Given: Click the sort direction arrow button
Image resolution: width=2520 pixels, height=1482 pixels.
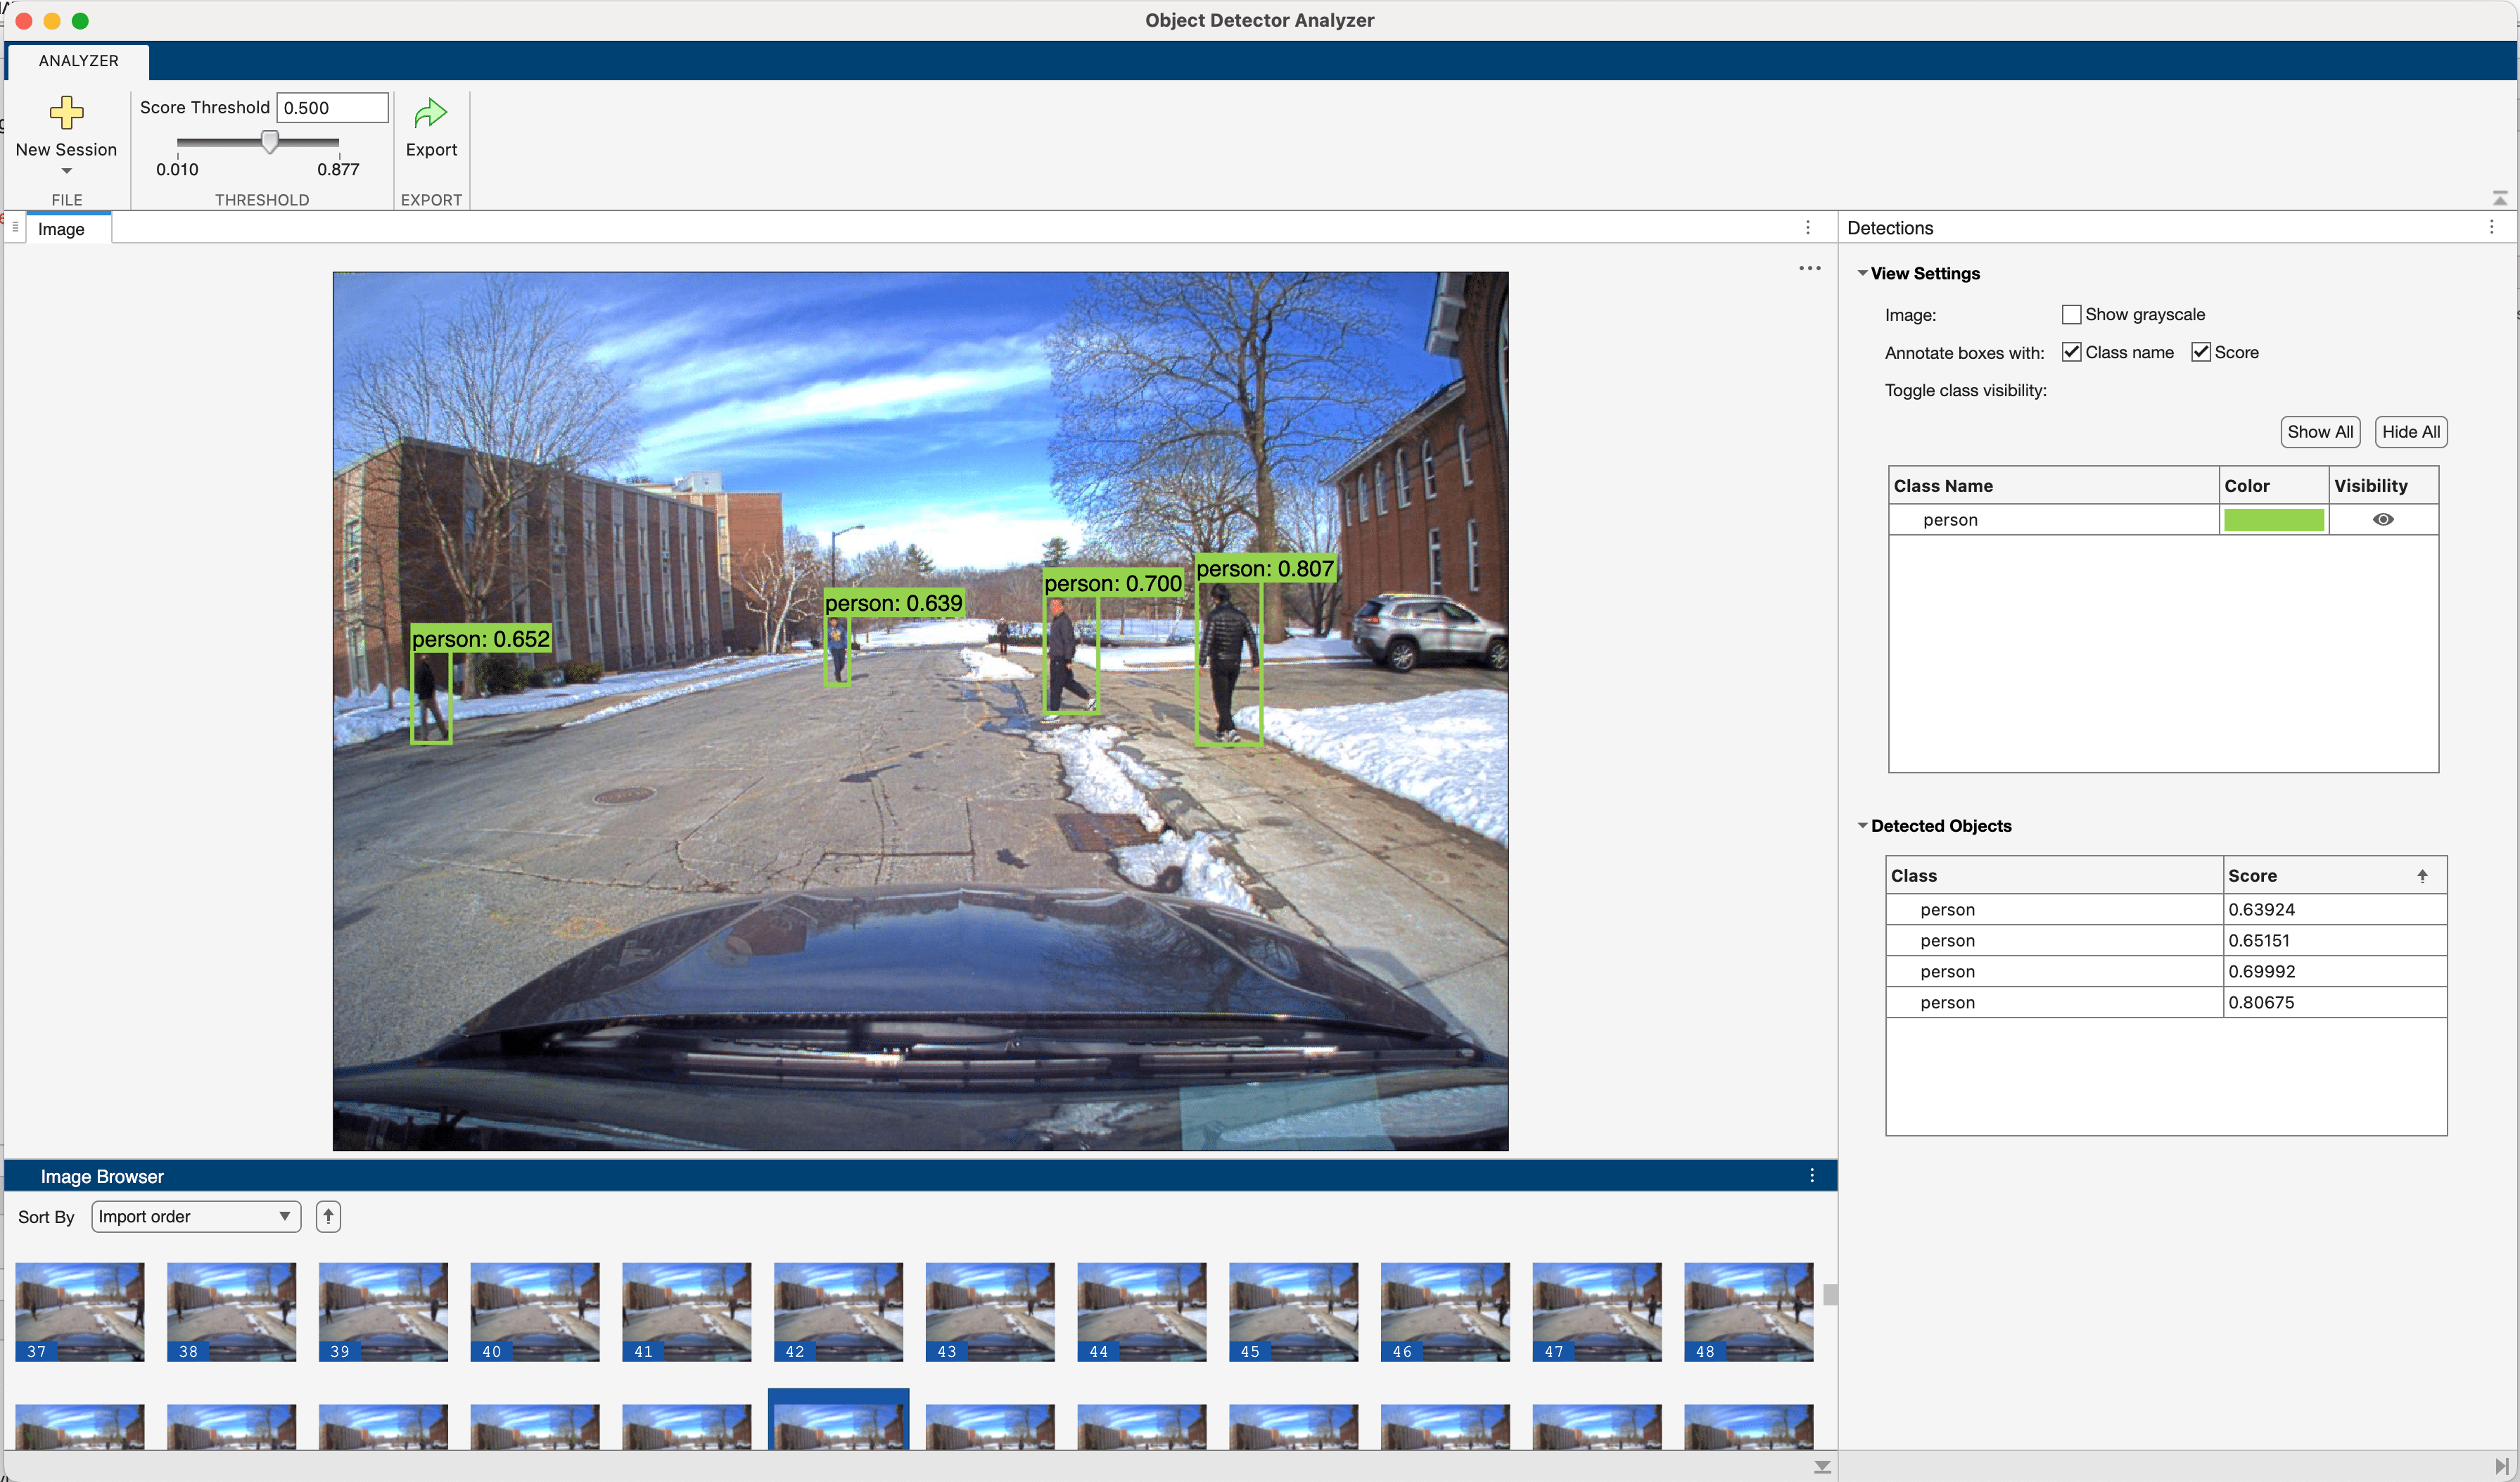Looking at the screenshot, I should (x=328, y=1216).
